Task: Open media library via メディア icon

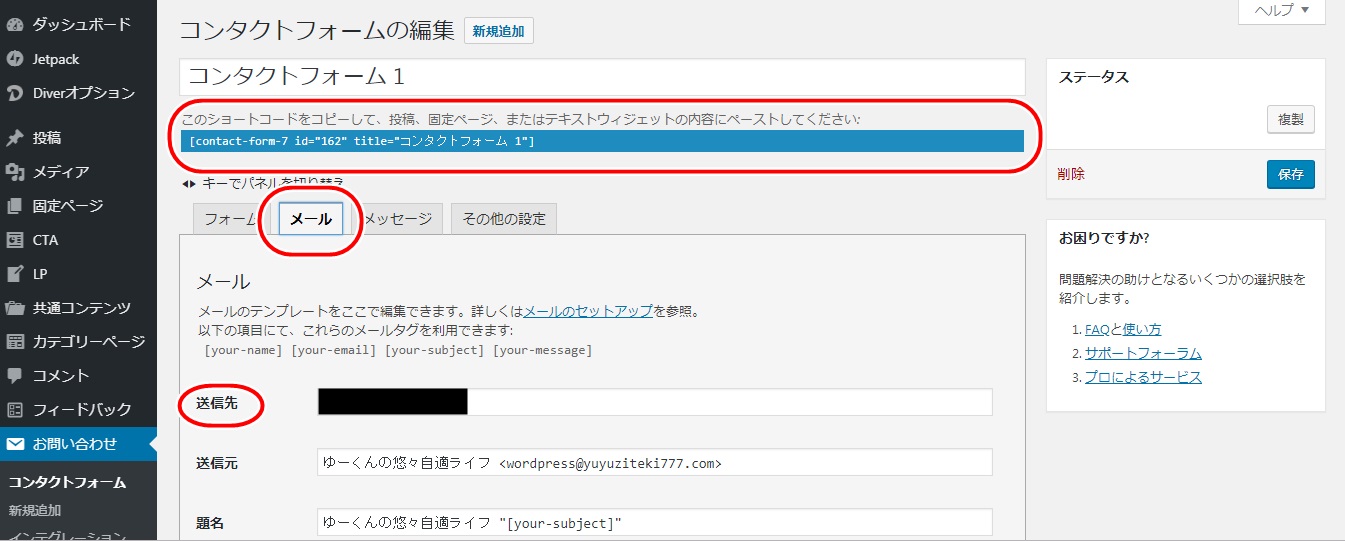Action: (x=15, y=172)
